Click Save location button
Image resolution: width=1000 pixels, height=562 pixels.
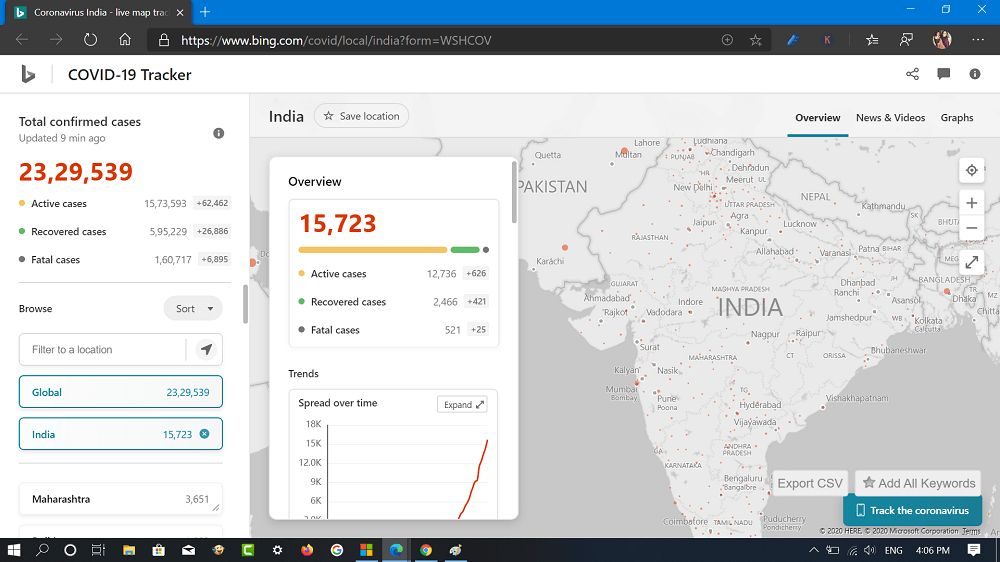361,116
